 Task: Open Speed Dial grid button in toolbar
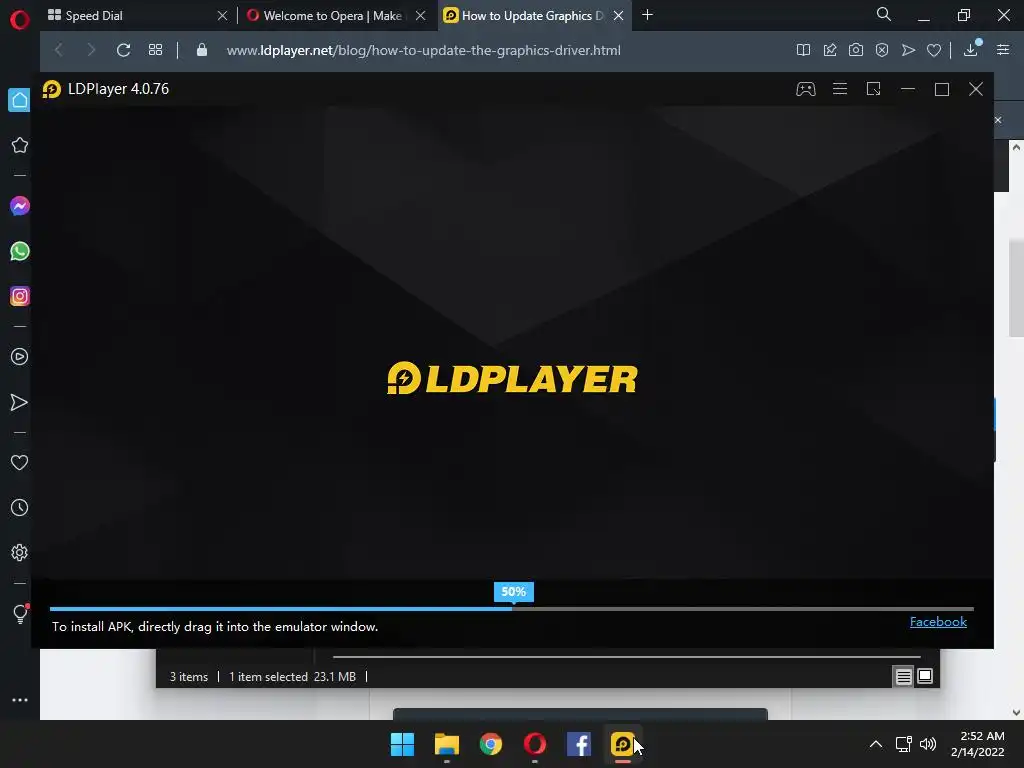click(x=155, y=50)
